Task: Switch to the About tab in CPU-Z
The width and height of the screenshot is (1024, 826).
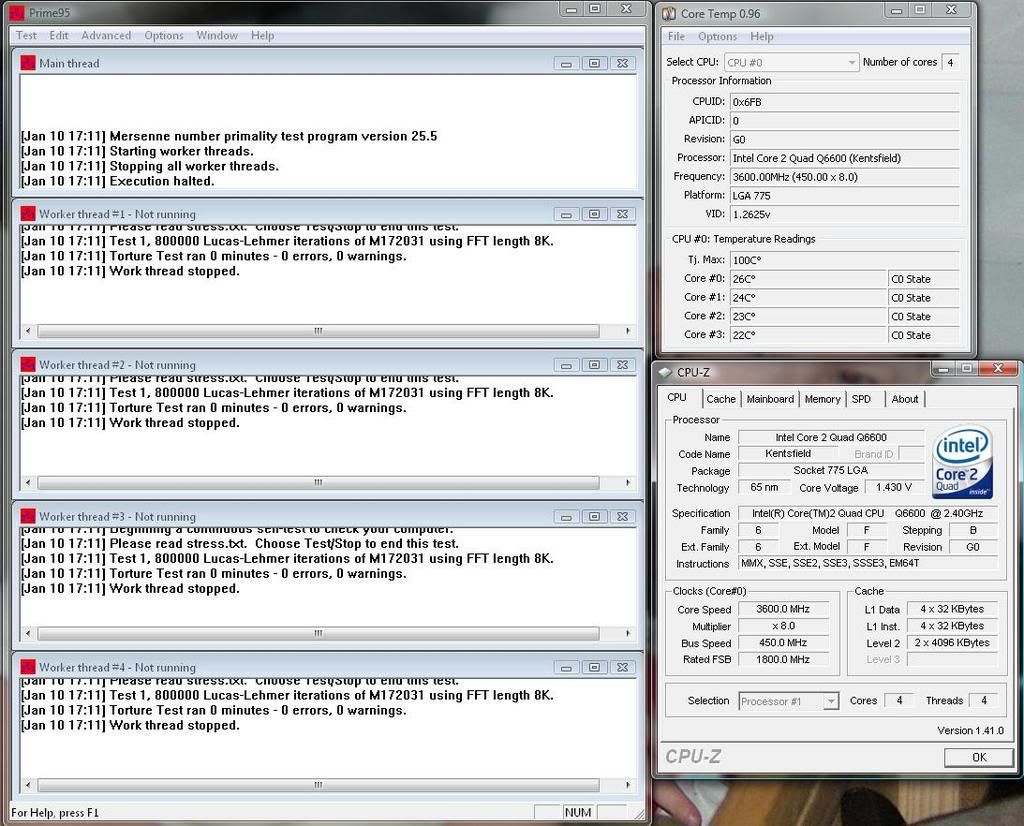Action: (x=904, y=399)
